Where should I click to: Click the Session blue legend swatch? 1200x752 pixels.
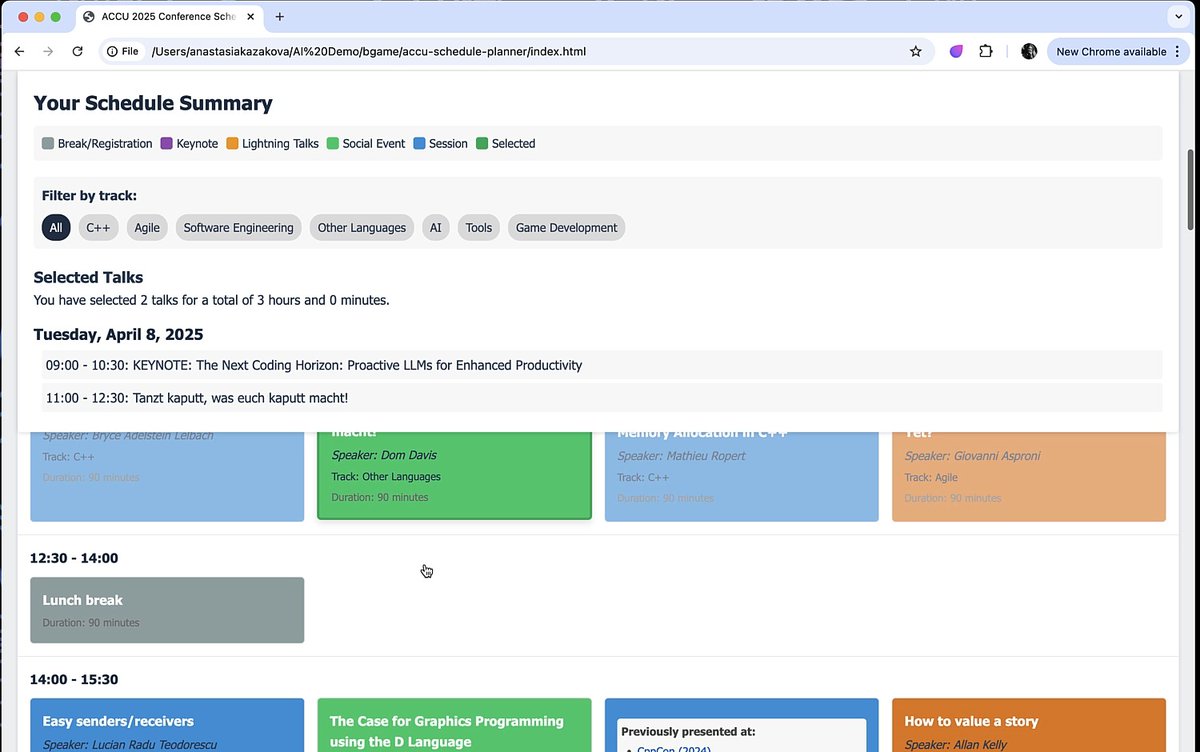(419, 144)
